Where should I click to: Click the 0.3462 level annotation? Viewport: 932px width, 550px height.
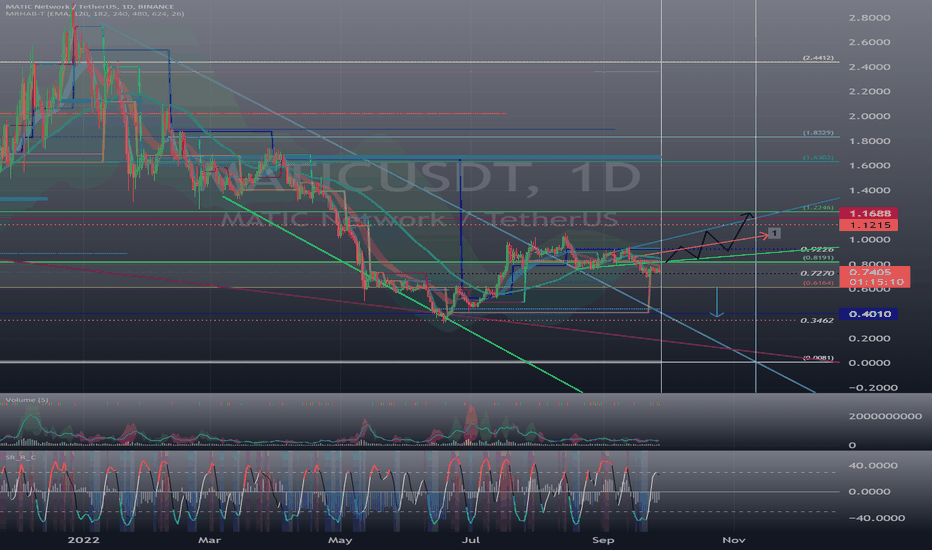point(817,320)
